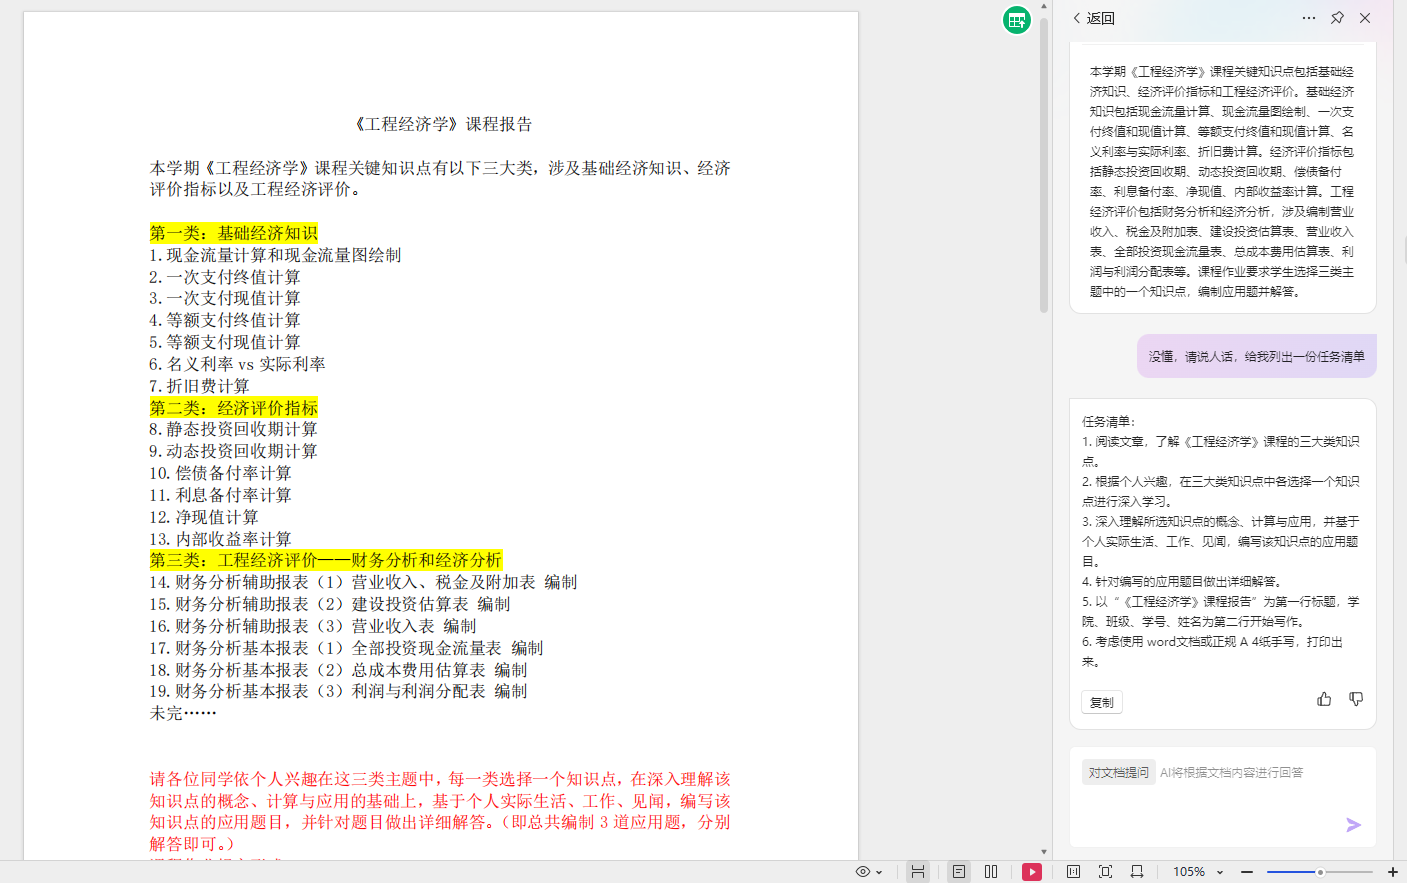Open the 105% zoom level dropdown

coord(1198,872)
